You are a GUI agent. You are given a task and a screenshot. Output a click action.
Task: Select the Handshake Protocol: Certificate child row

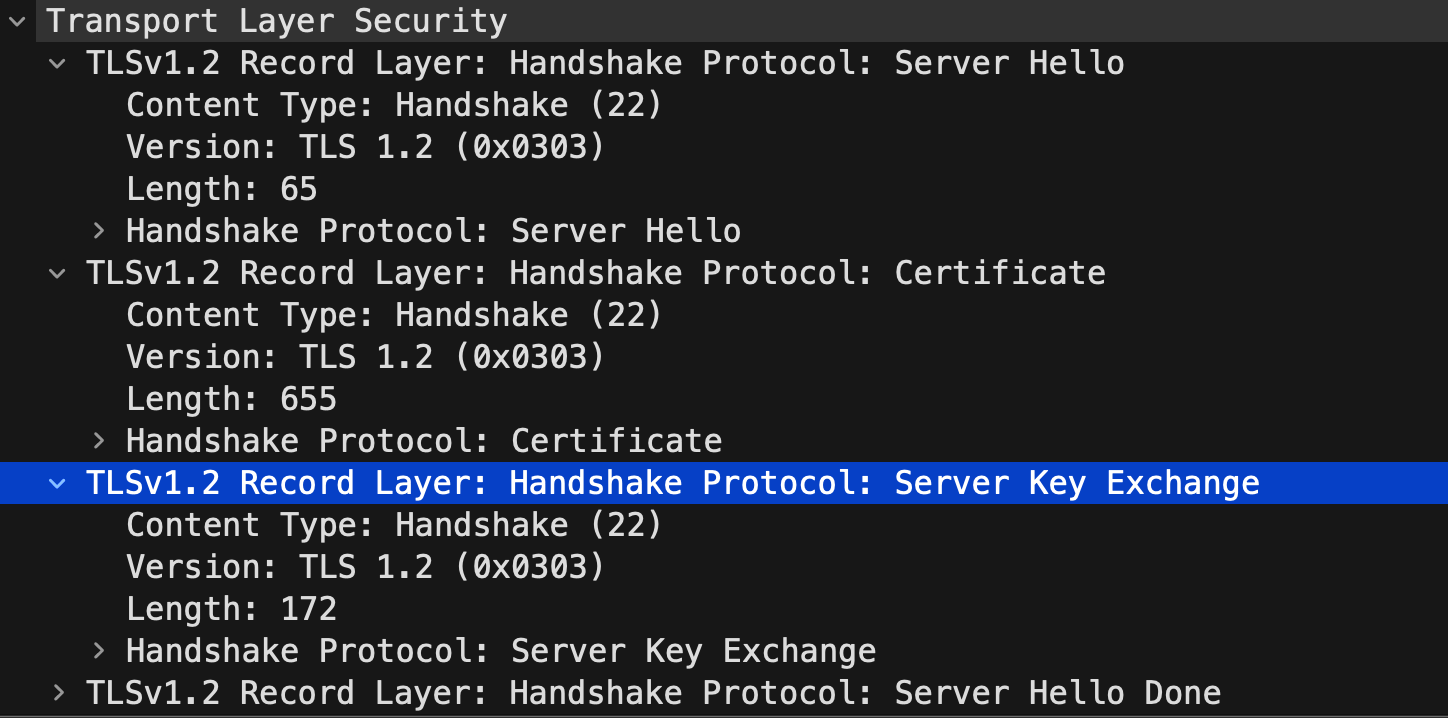click(x=423, y=441)
